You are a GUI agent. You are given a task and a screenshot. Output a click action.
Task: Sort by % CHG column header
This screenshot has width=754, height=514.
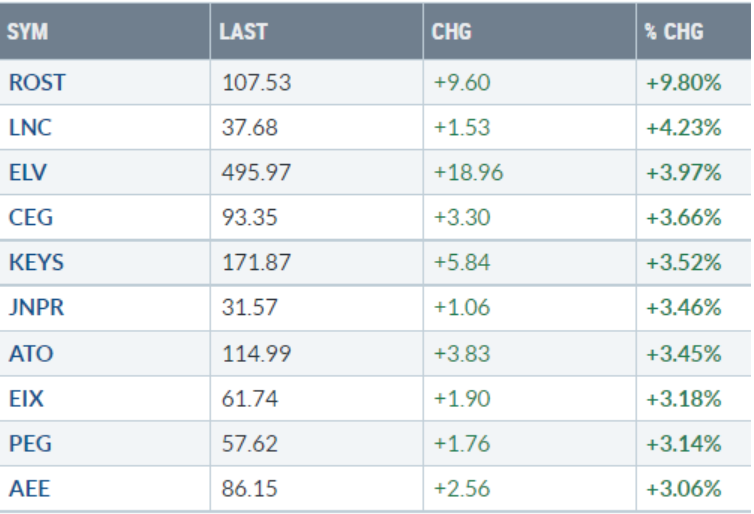(674, 33)
